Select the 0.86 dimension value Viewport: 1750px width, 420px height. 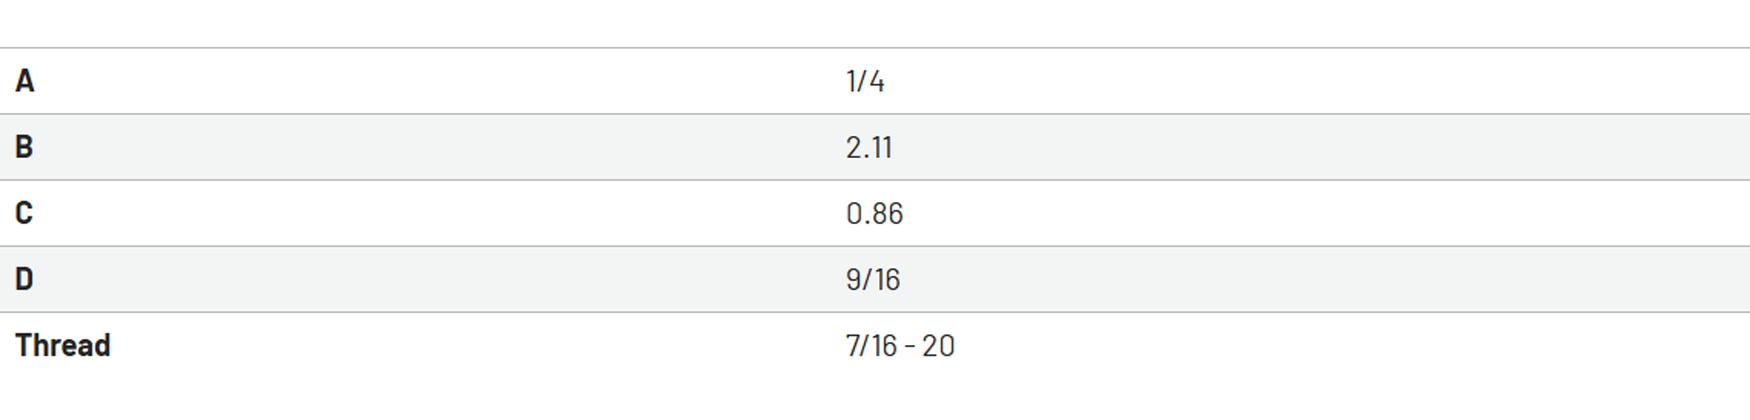[x=875, y=213]
